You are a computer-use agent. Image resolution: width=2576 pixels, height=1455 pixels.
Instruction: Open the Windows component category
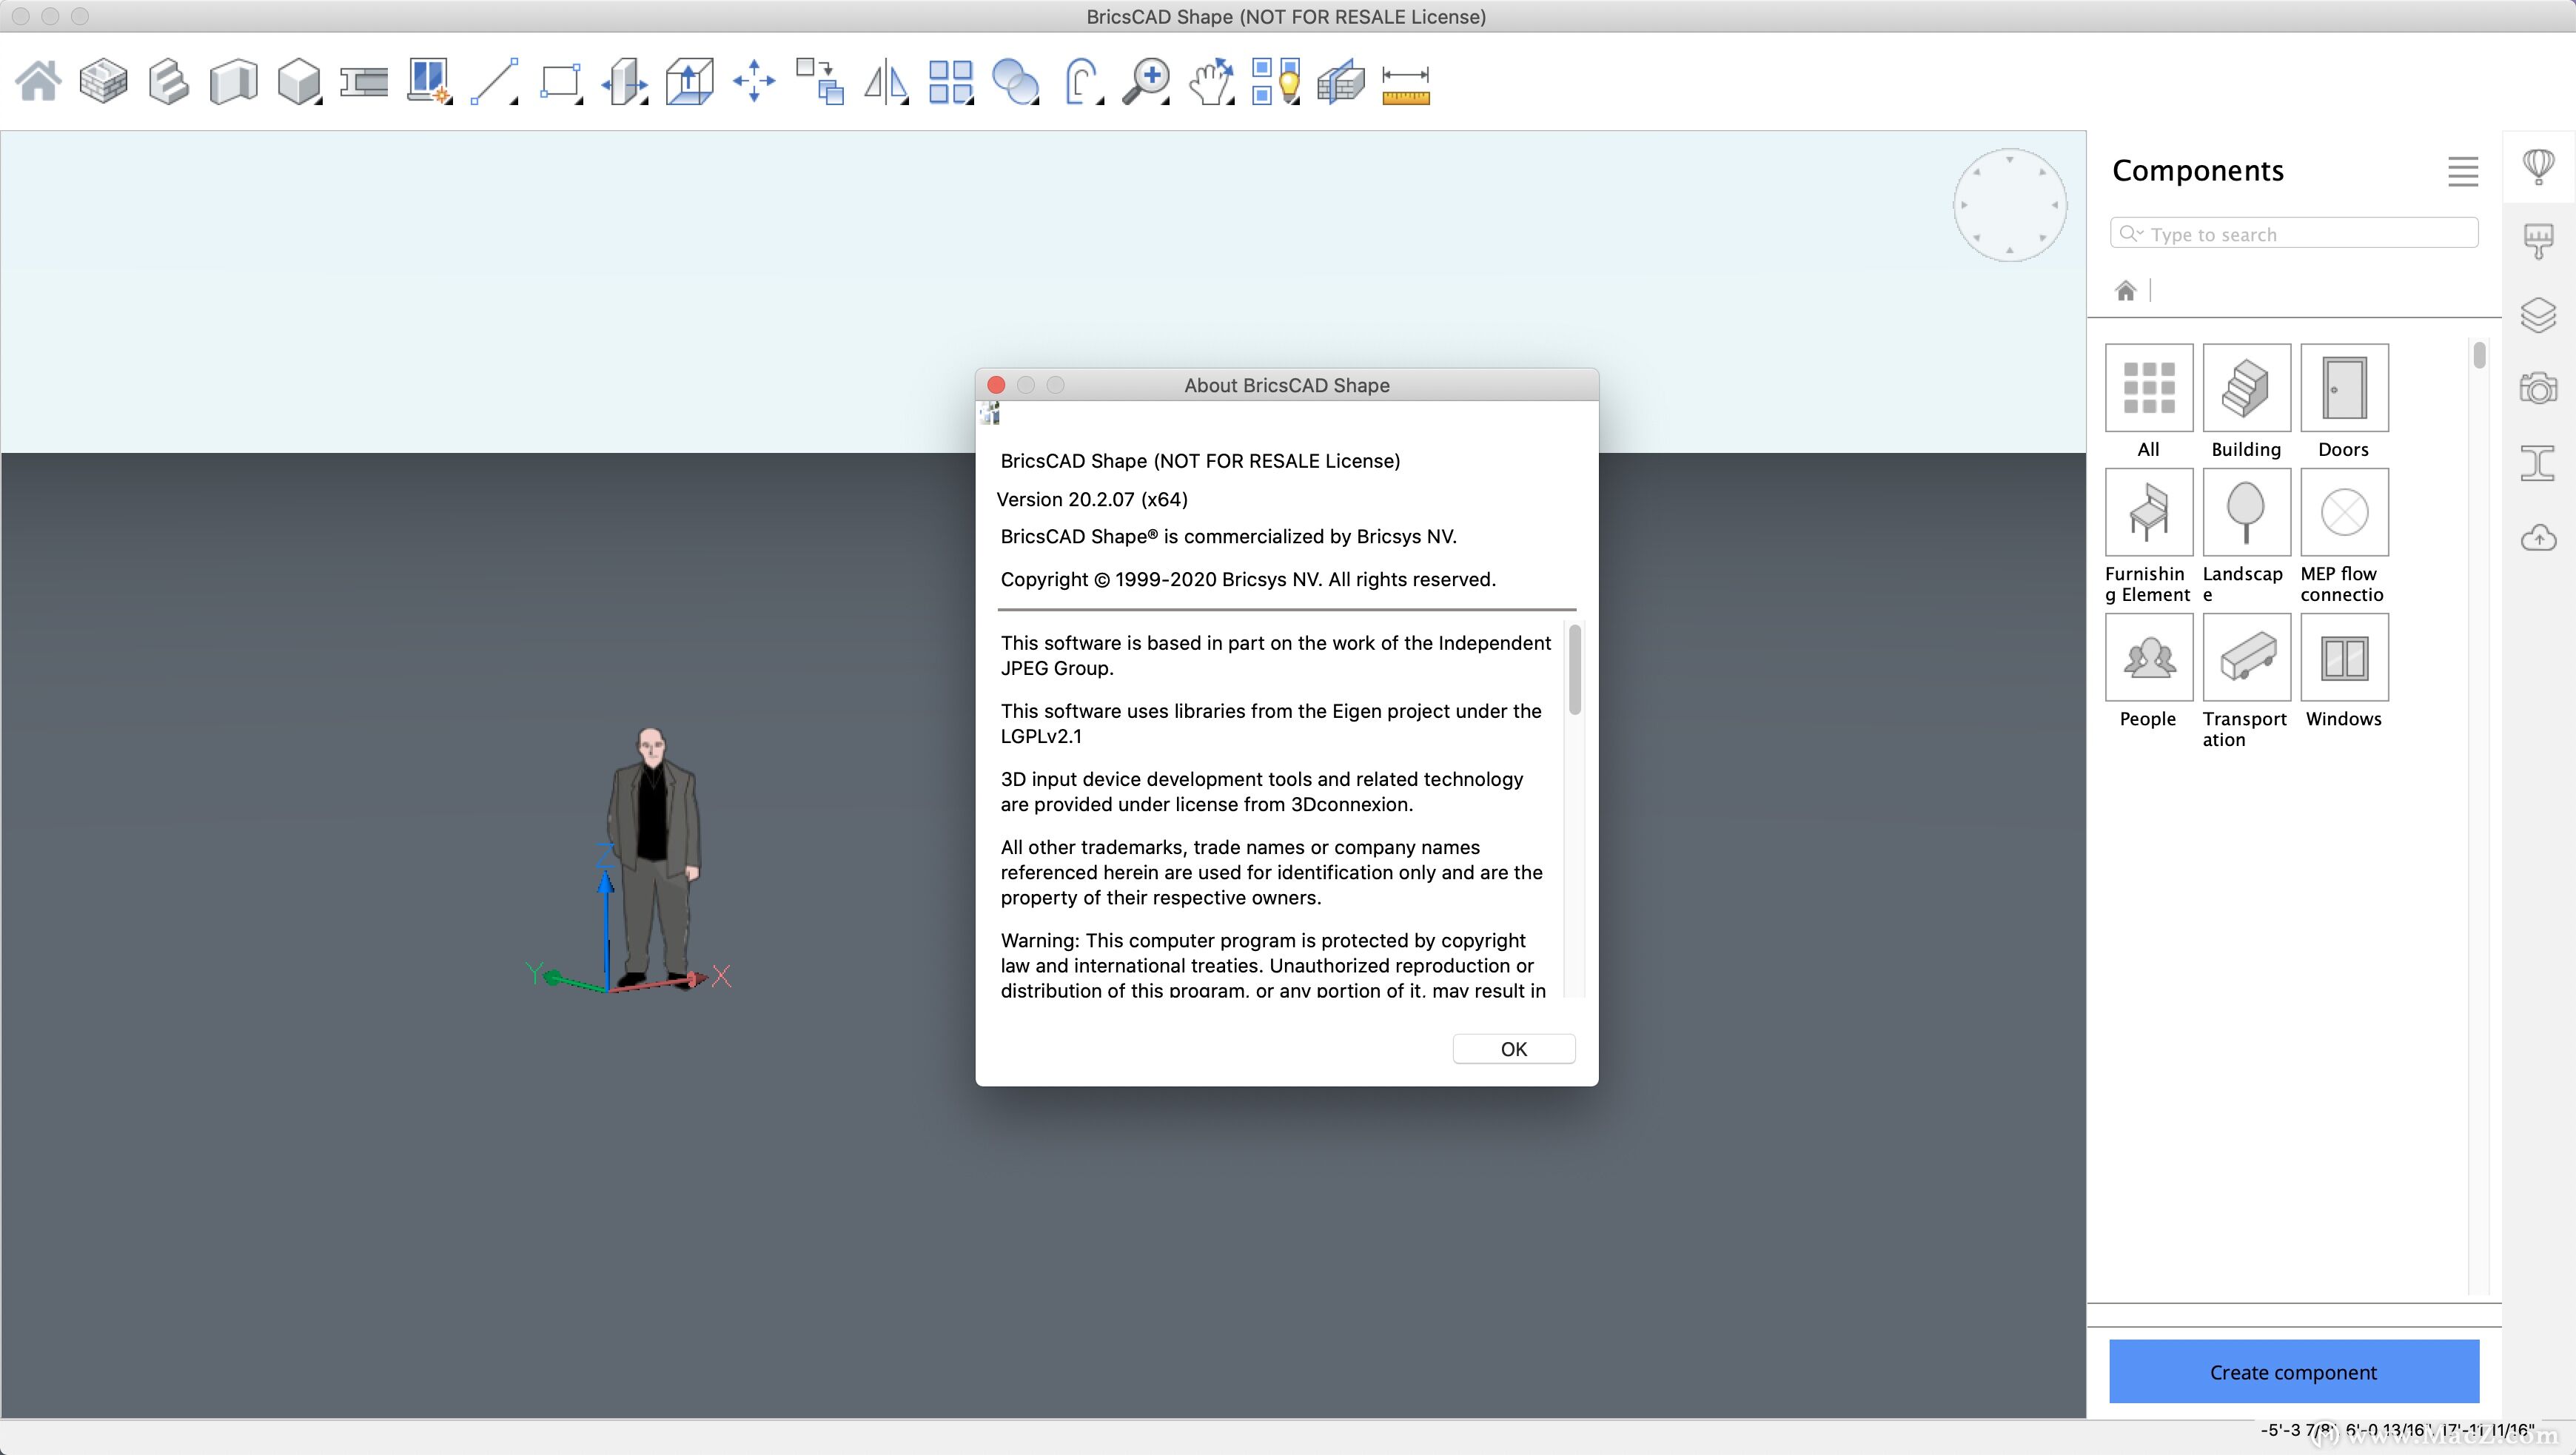2344,658
